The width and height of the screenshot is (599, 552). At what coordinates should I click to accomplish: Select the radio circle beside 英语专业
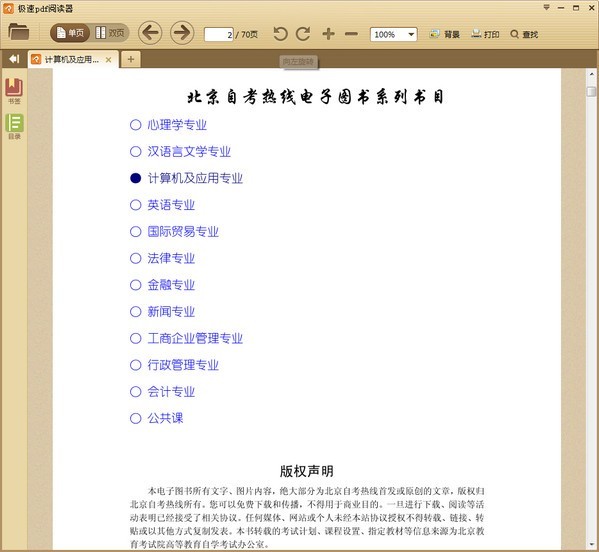136,205
